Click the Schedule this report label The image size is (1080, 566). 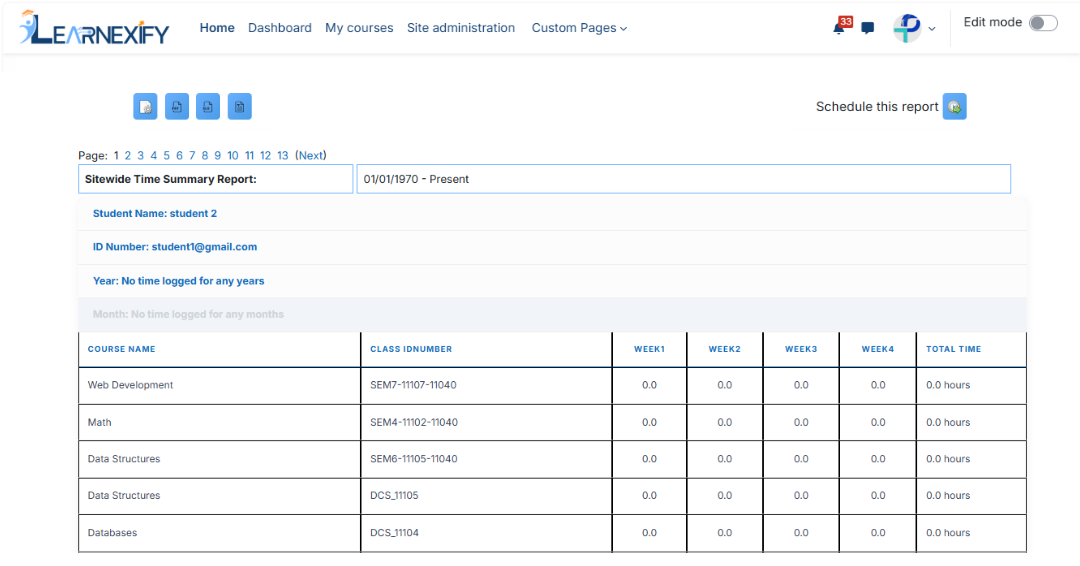click(877, 107)
